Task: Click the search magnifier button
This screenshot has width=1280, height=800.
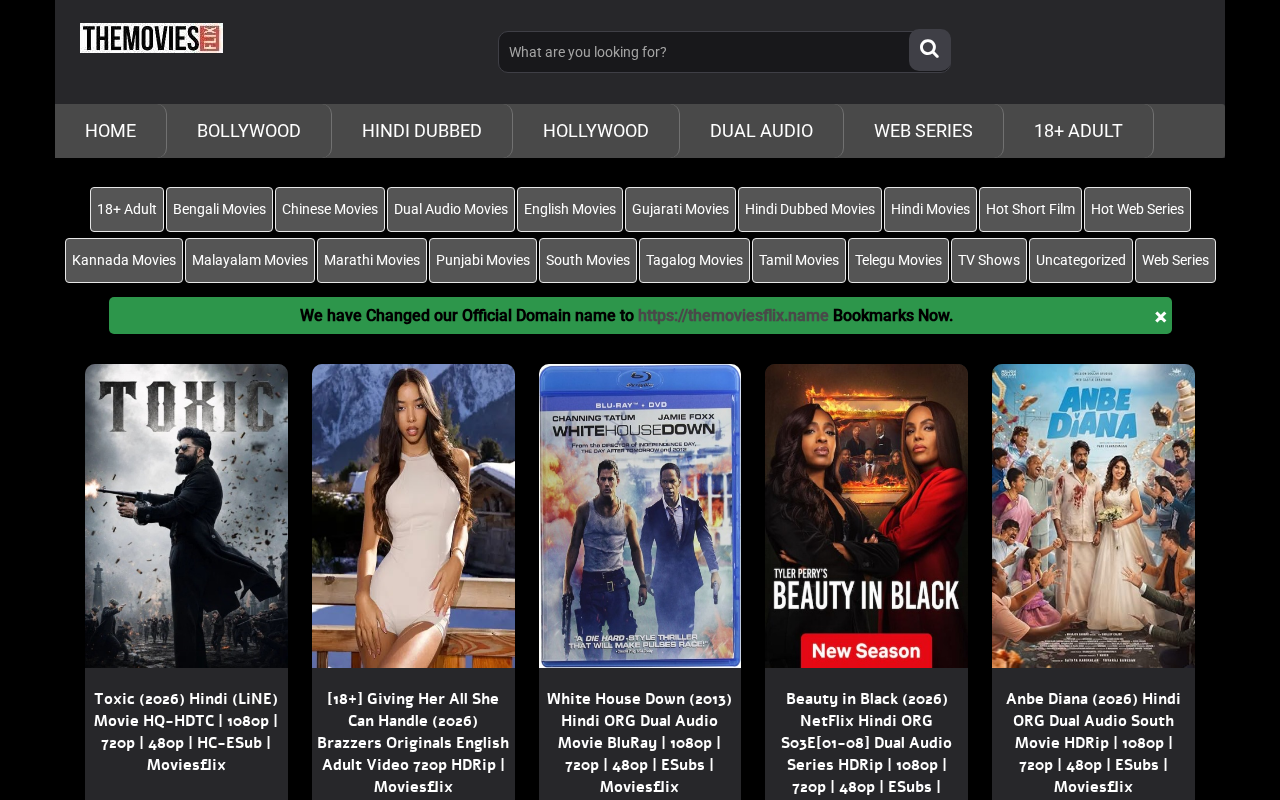Action: 930,50
